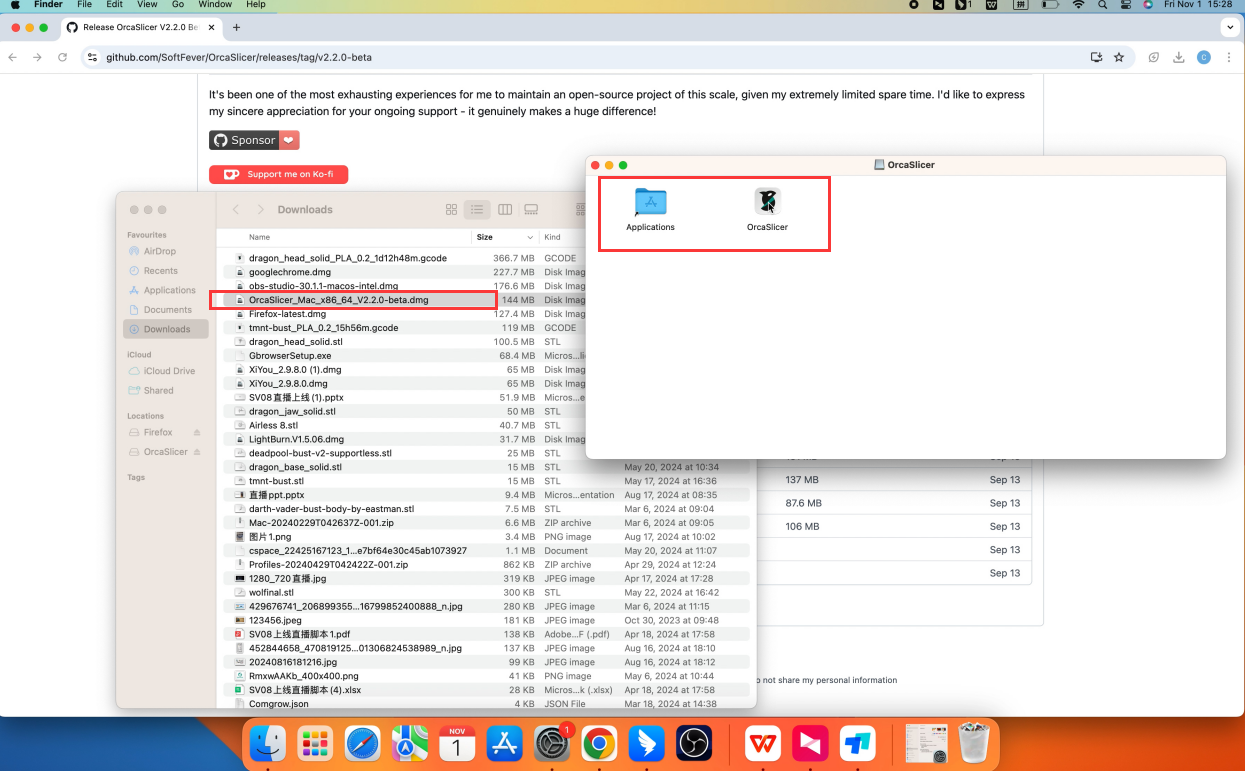
Task: Eject the Firefox volume in the sidebar
Action: 197,432
